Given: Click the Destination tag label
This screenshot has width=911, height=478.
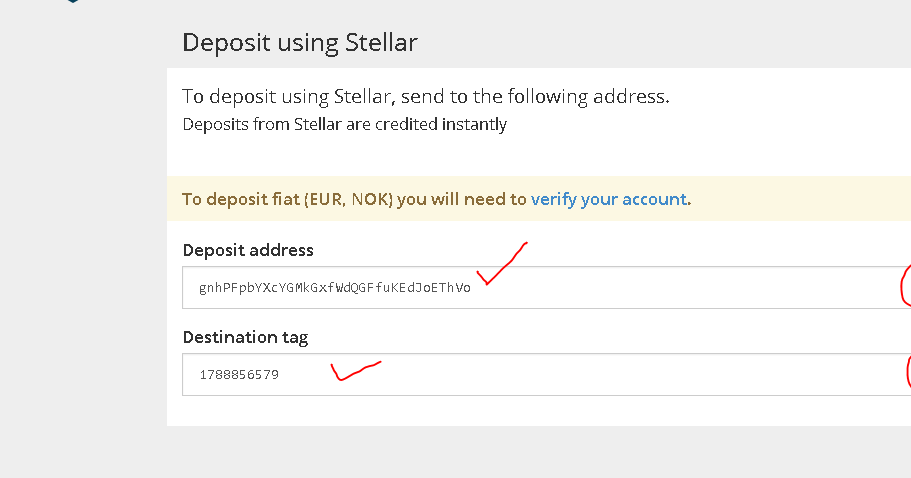Looking at the screenshot, I should [245, 337].
